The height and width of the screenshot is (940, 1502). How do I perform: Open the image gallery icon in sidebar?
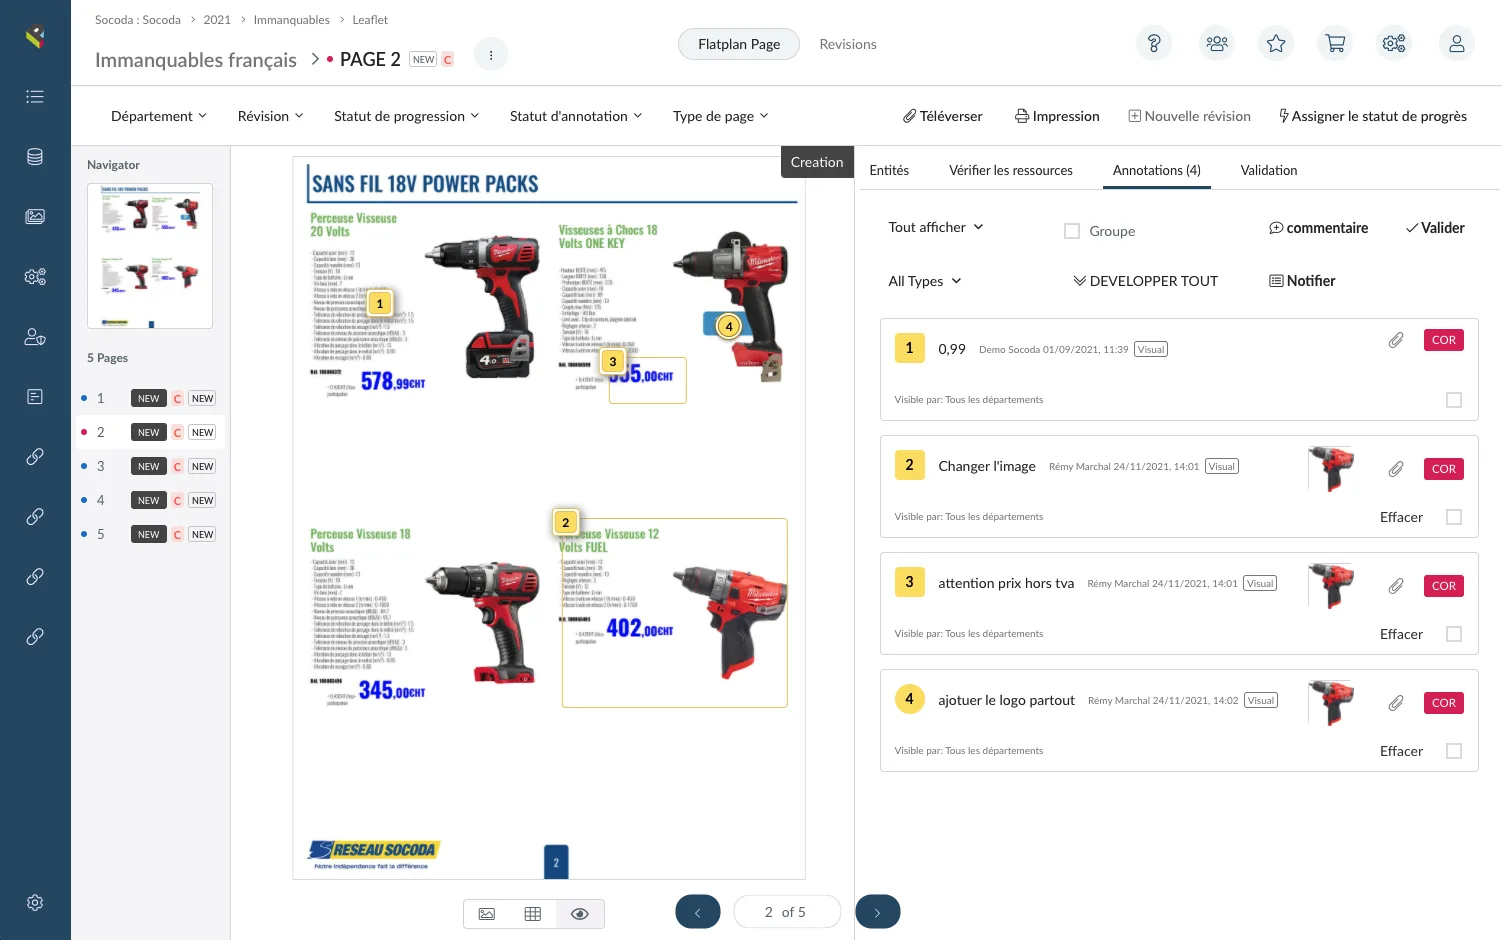pyautogui.click(x=35, y=216)
